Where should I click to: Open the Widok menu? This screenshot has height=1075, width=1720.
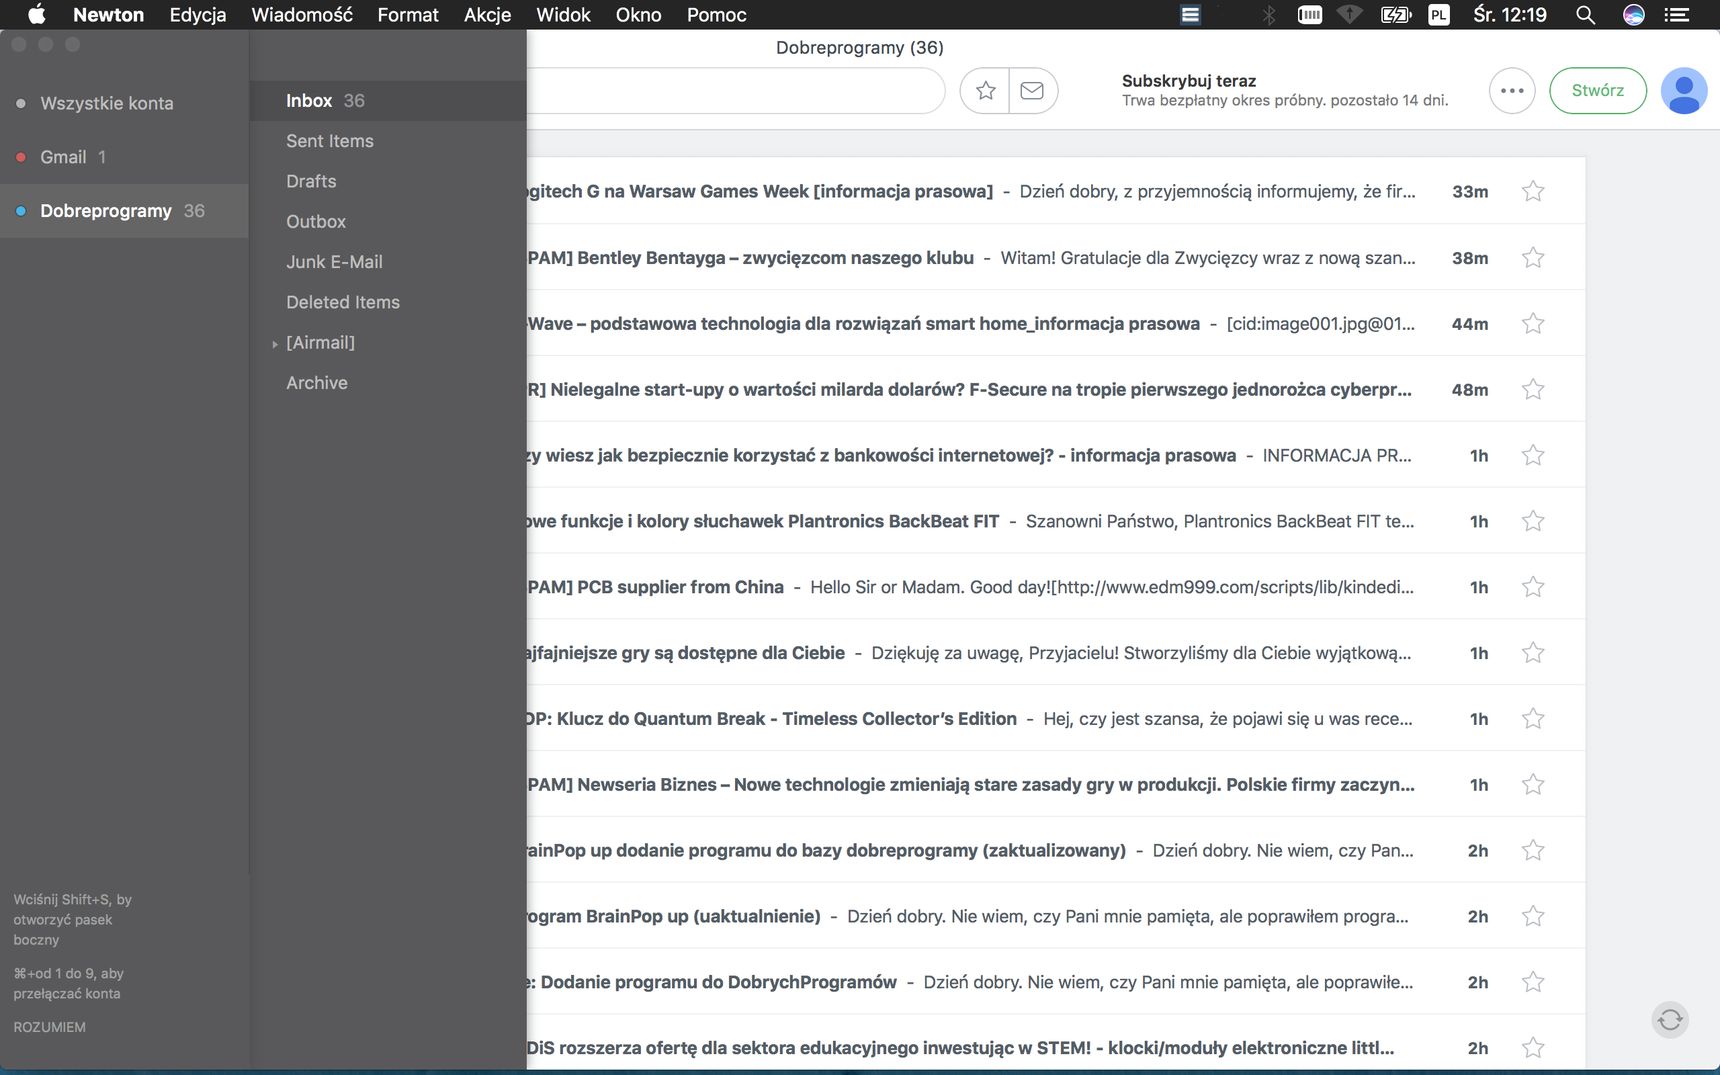(563, 15)
